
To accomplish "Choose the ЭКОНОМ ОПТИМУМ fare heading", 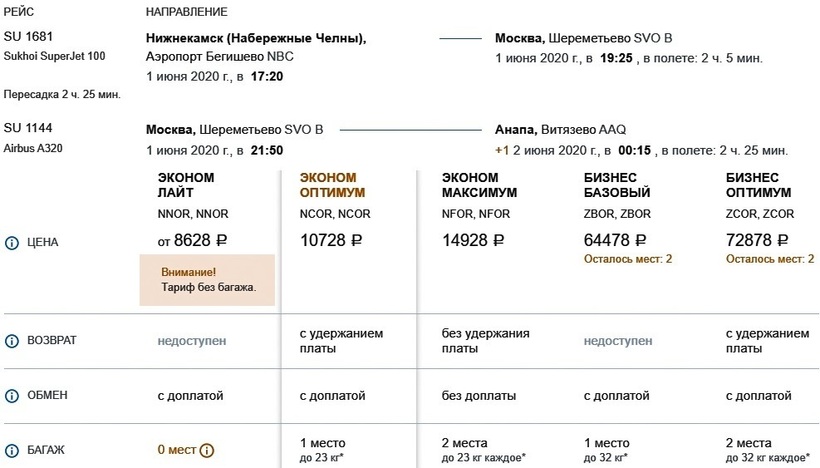I will (333, 185).
